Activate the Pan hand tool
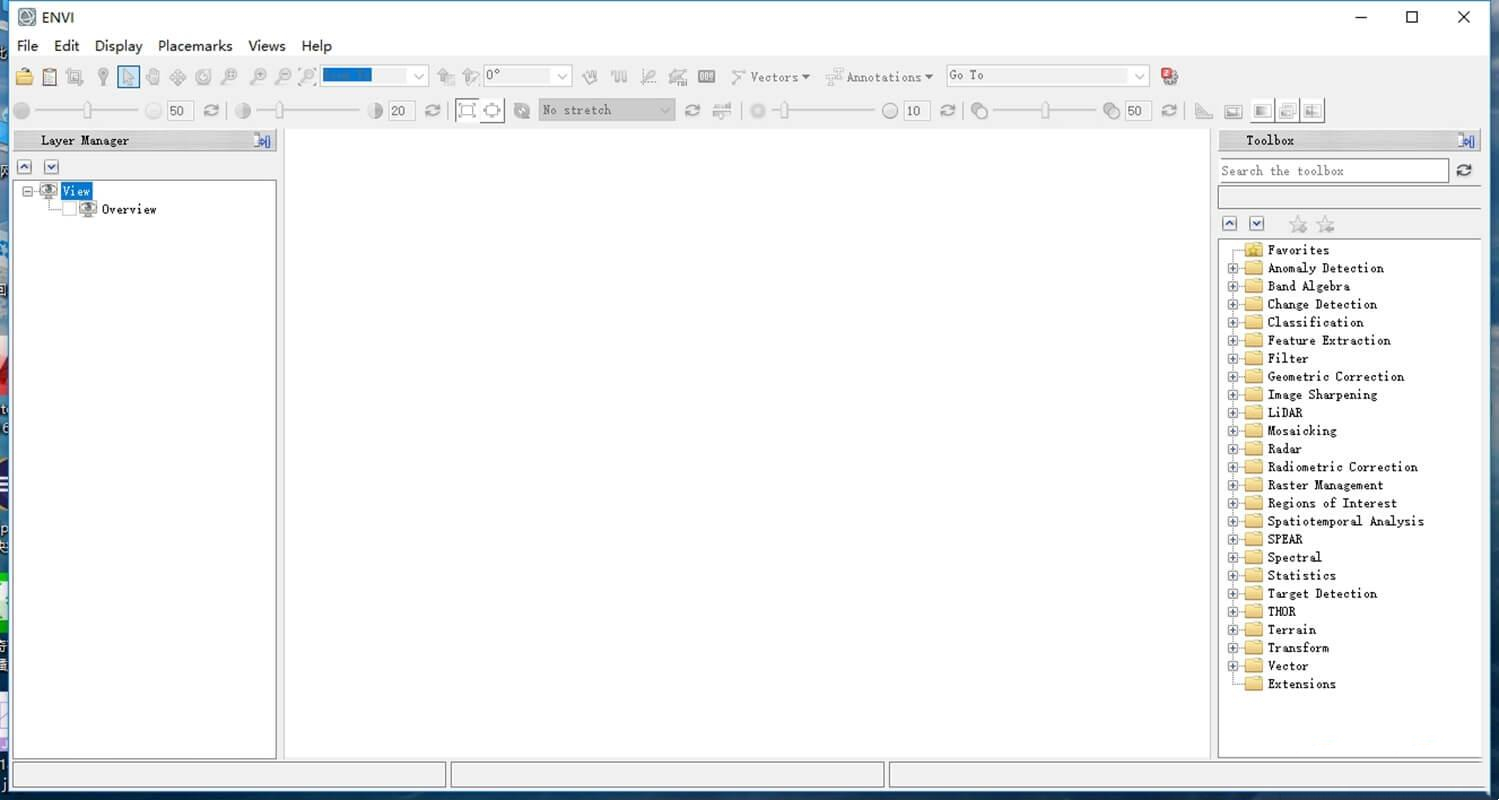1499x800 pixels. (153, 76)
